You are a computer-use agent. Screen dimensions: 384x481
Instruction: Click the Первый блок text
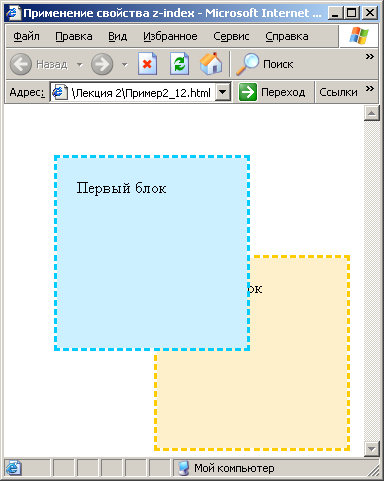click(121, 188)
